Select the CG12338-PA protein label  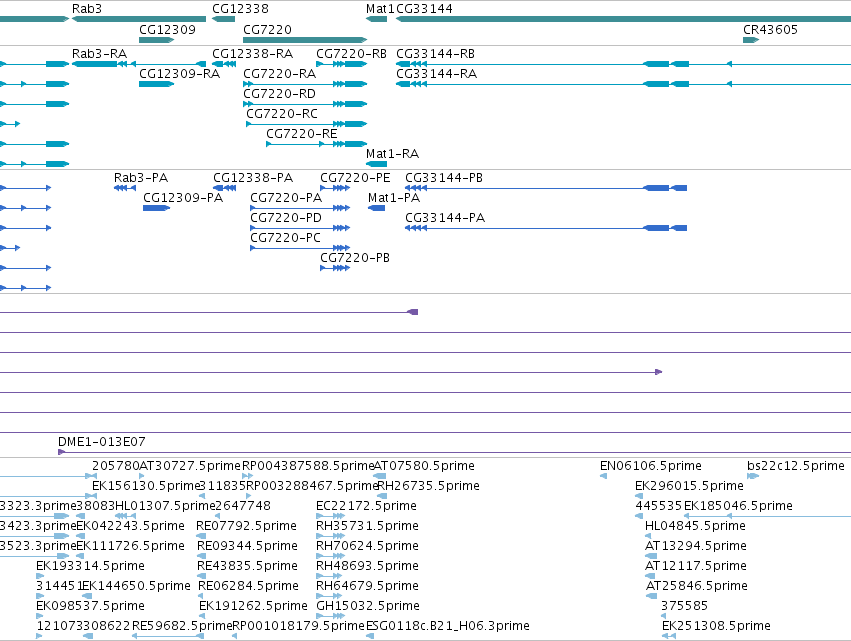click(253, 178)
